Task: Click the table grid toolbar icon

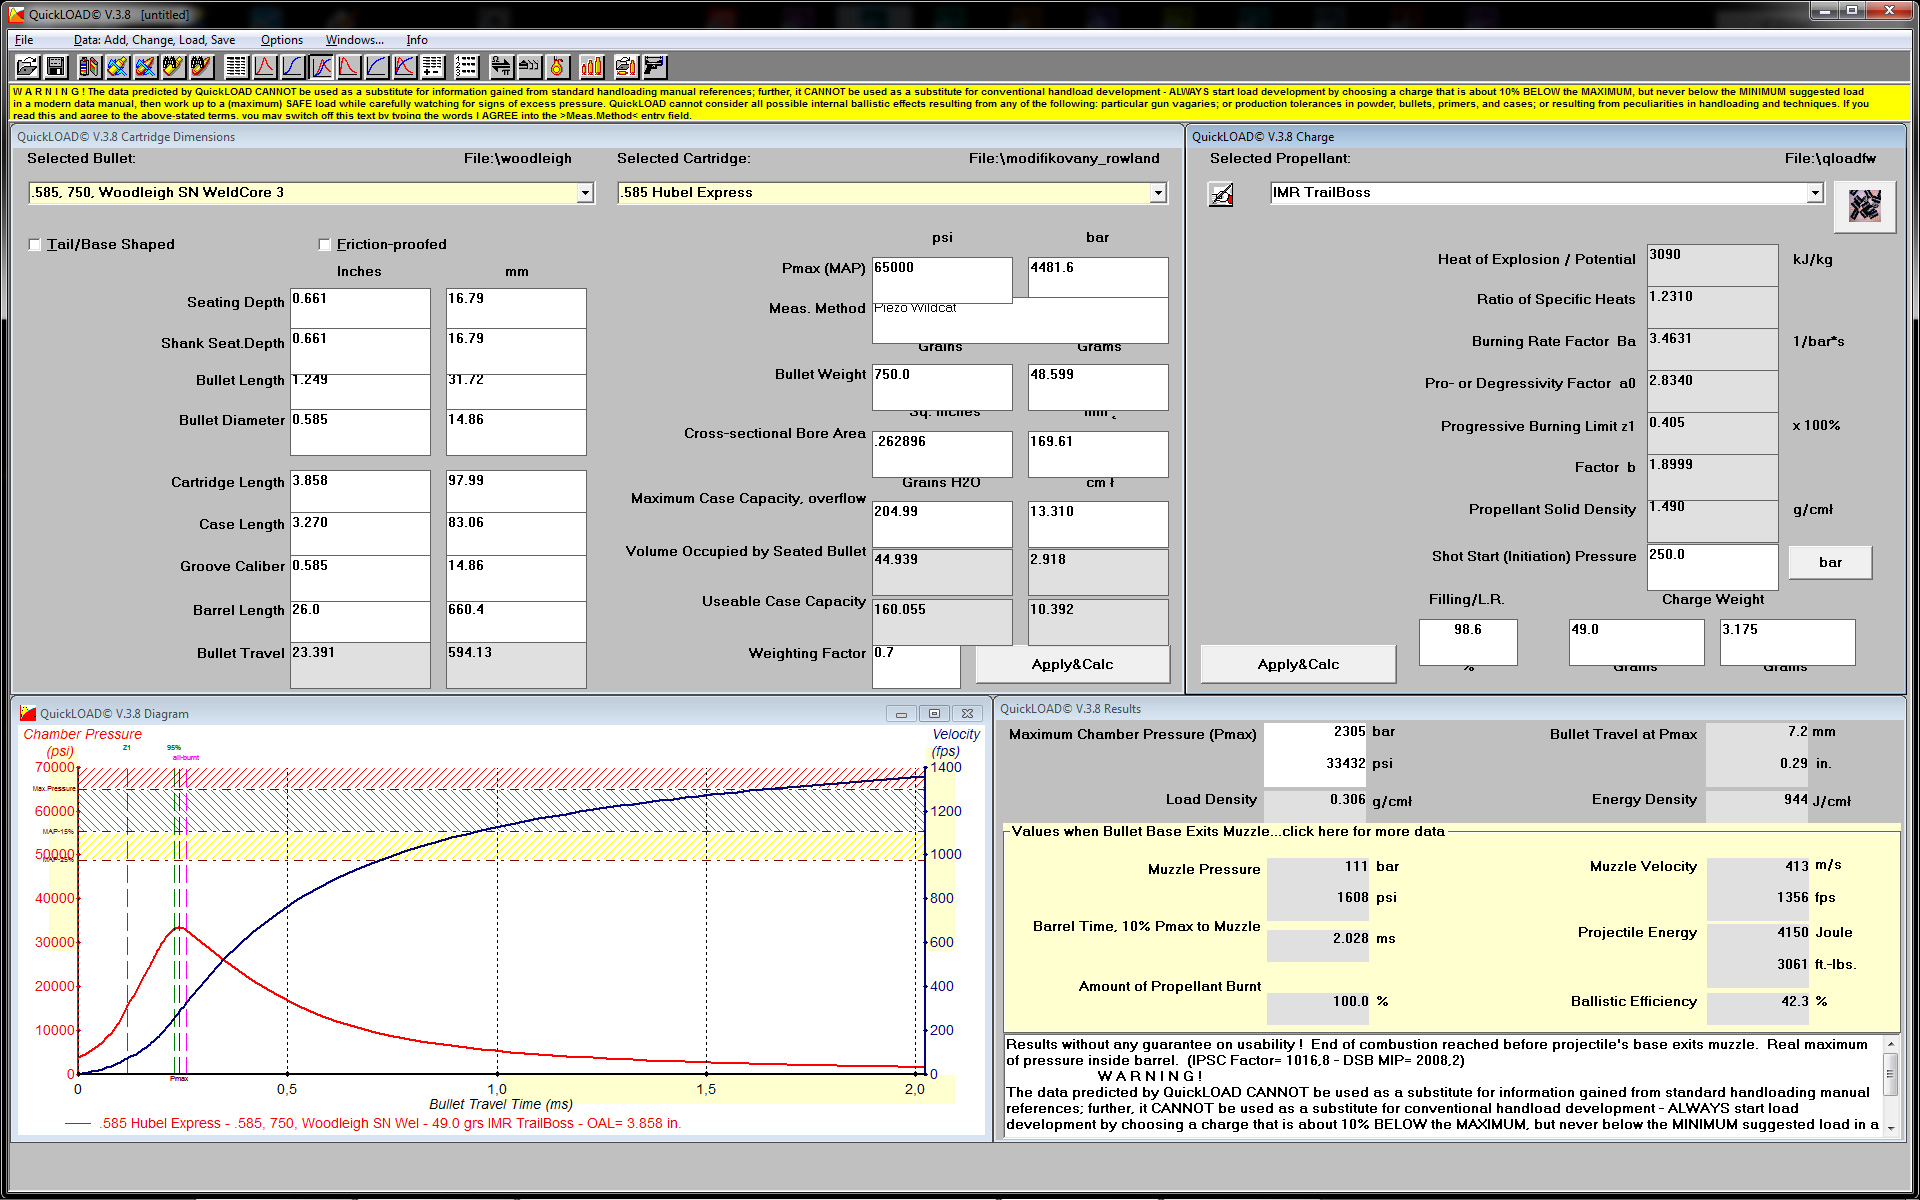Action: tap(236, 67)
